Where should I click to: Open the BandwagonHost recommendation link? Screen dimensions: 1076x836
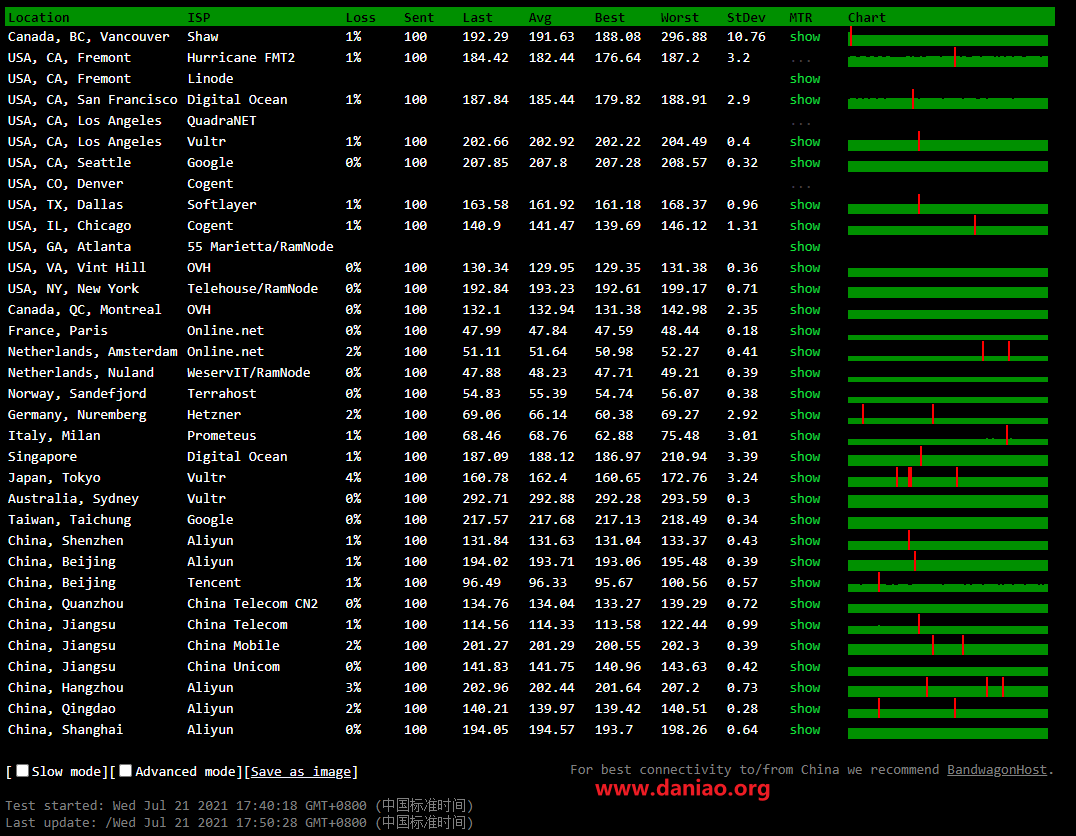point(997,769)
